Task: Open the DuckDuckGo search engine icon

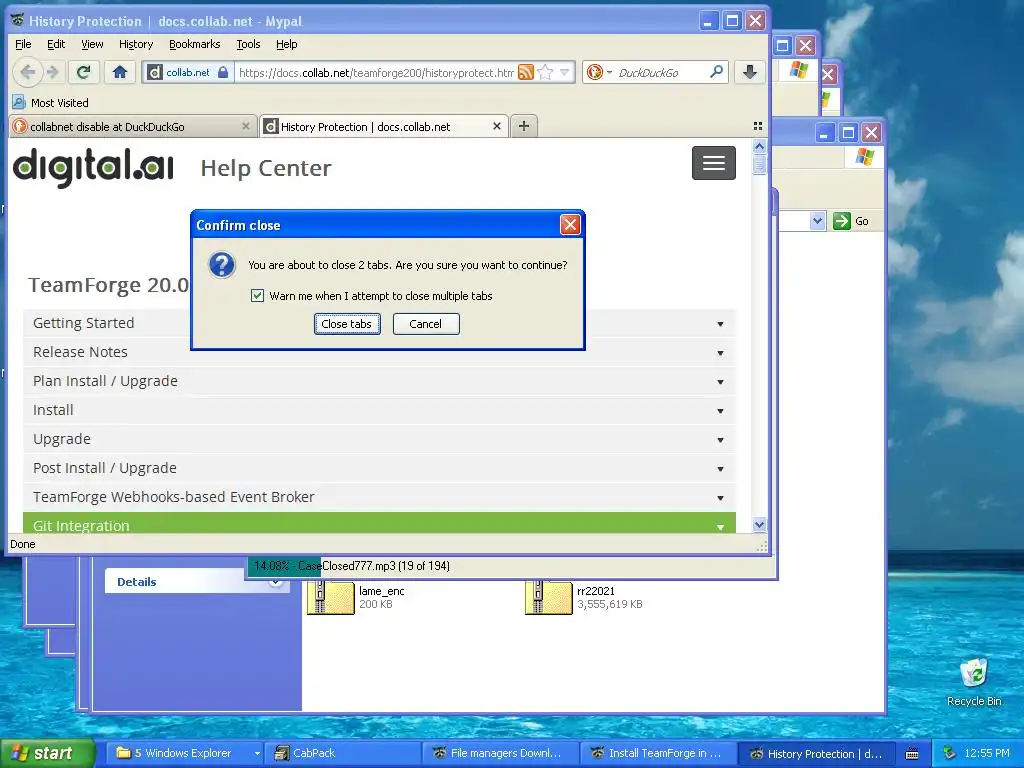Action: [594, 72]
